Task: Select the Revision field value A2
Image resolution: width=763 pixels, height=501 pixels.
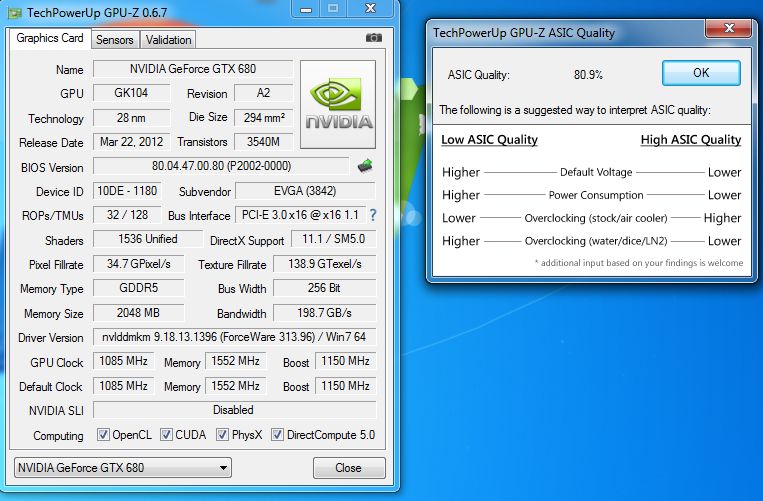Action: pyautogui.click(x=263, y=93)
